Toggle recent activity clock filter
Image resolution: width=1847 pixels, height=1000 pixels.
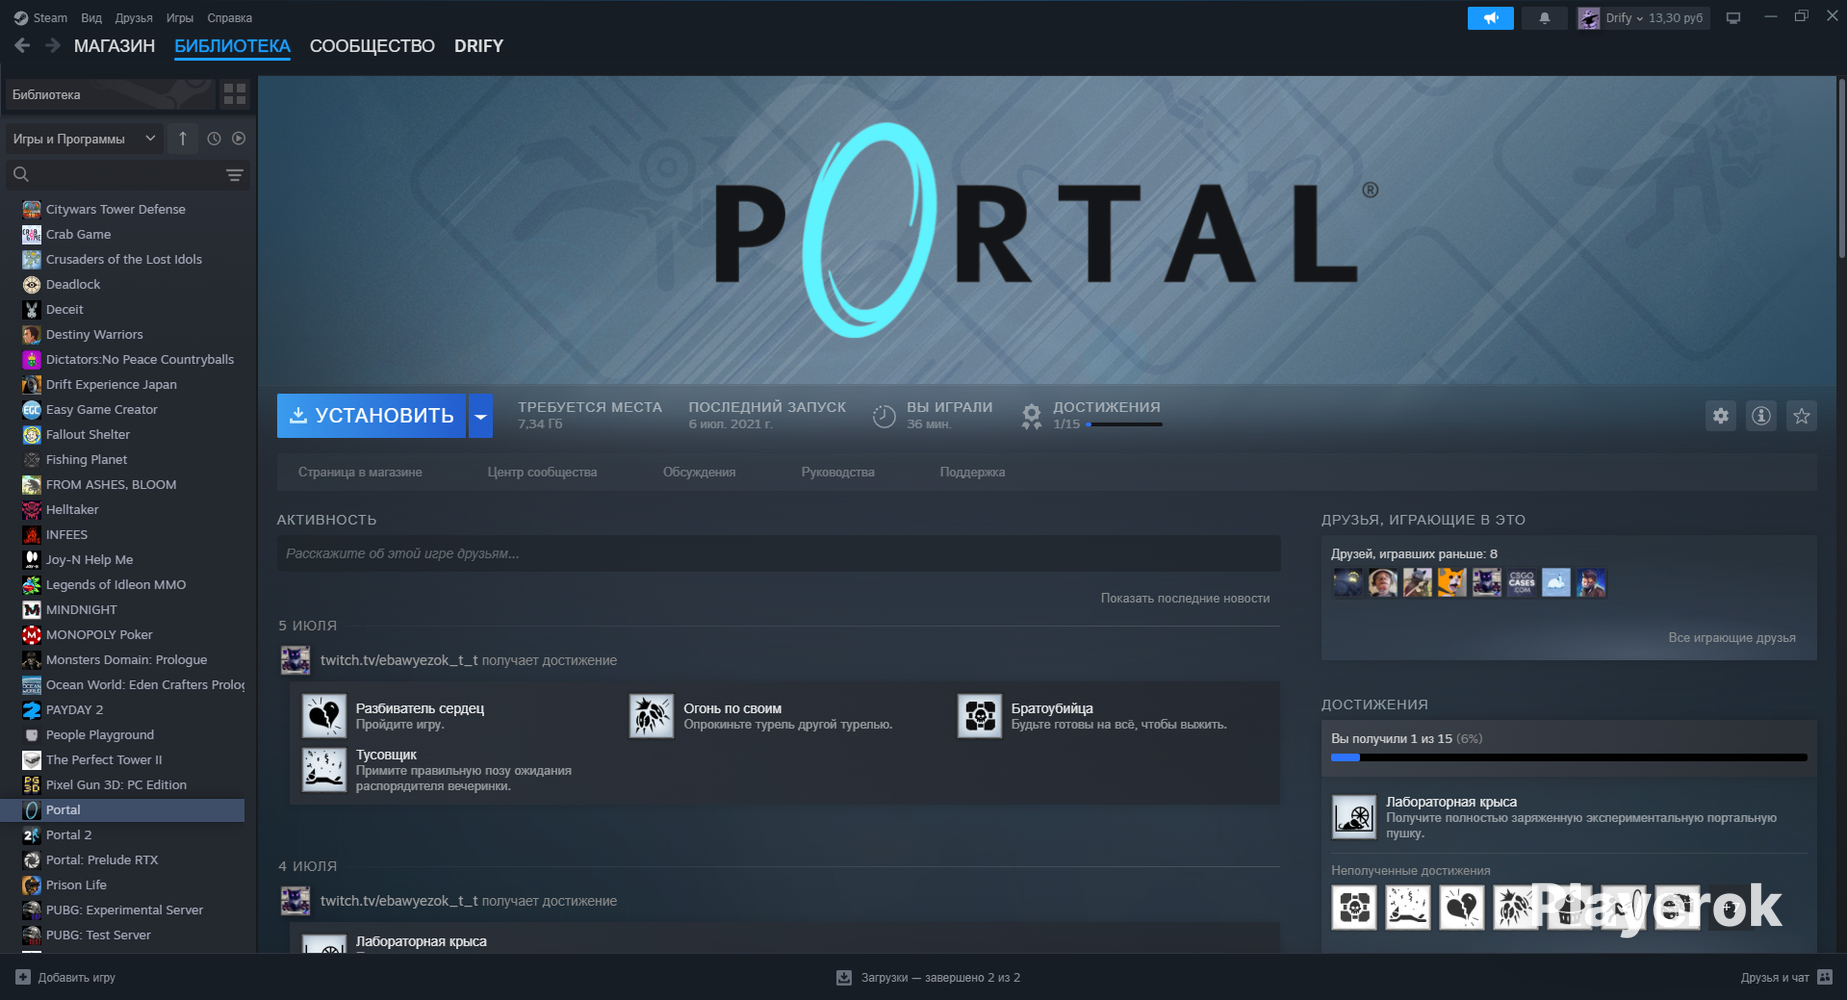213,139
